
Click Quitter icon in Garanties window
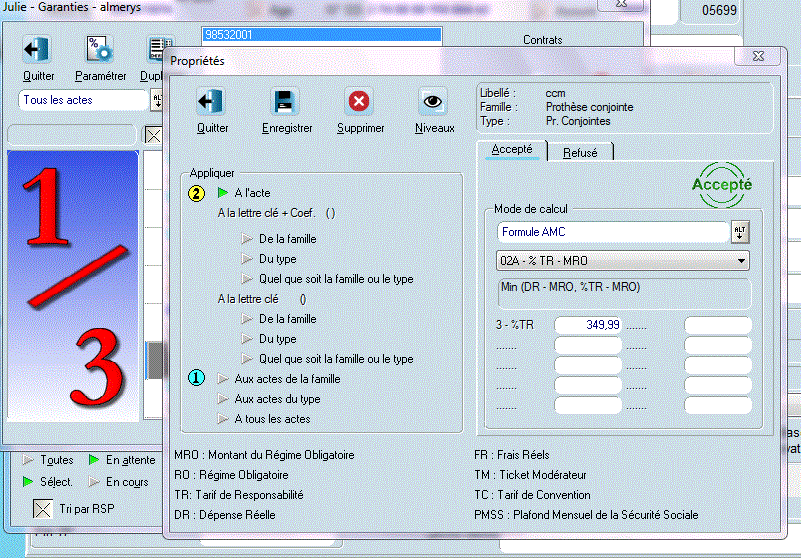point(38,50)
